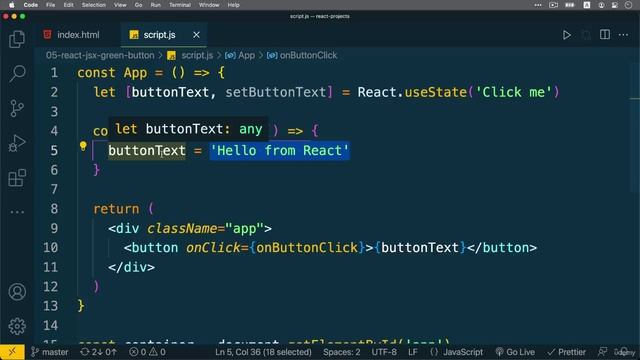
Task: Click the lightbulb quick fix icon
Action: tap(83, 146)
